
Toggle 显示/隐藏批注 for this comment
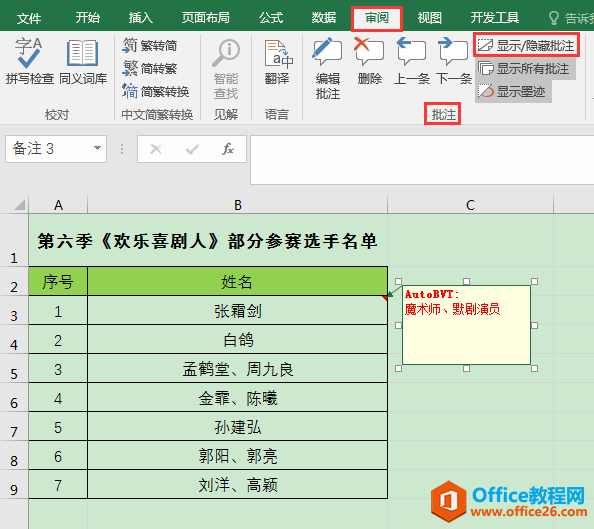526,45
